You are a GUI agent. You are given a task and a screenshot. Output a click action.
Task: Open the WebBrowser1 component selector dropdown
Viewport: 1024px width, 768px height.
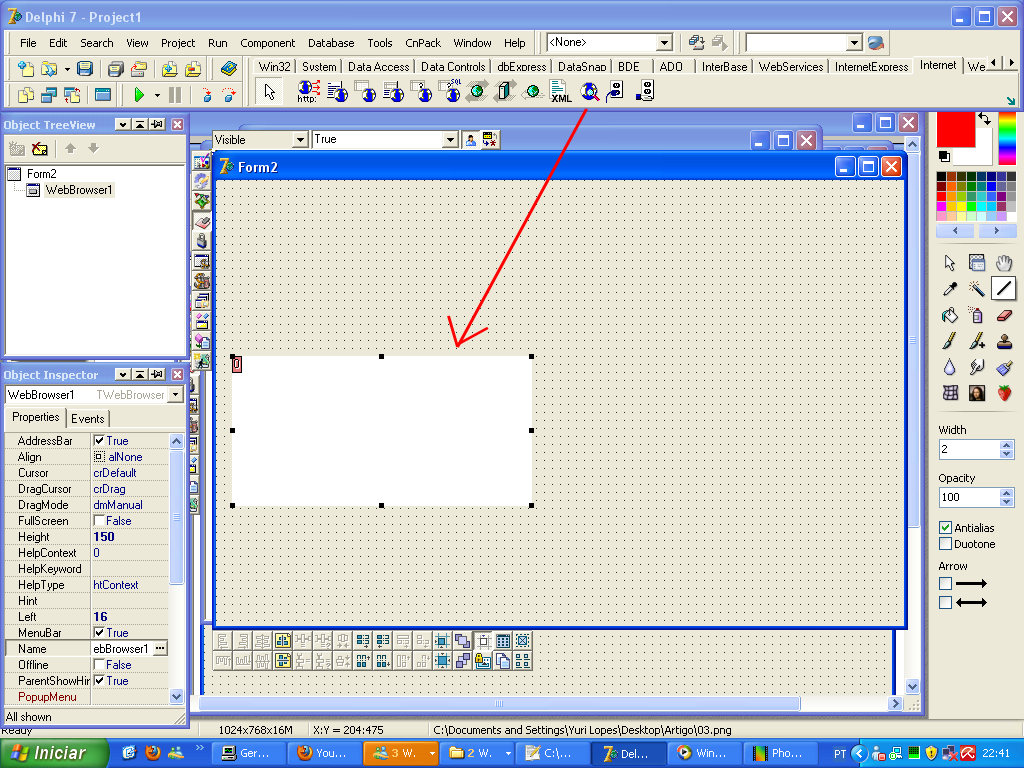pyautogui.click(x=175, y=394)
